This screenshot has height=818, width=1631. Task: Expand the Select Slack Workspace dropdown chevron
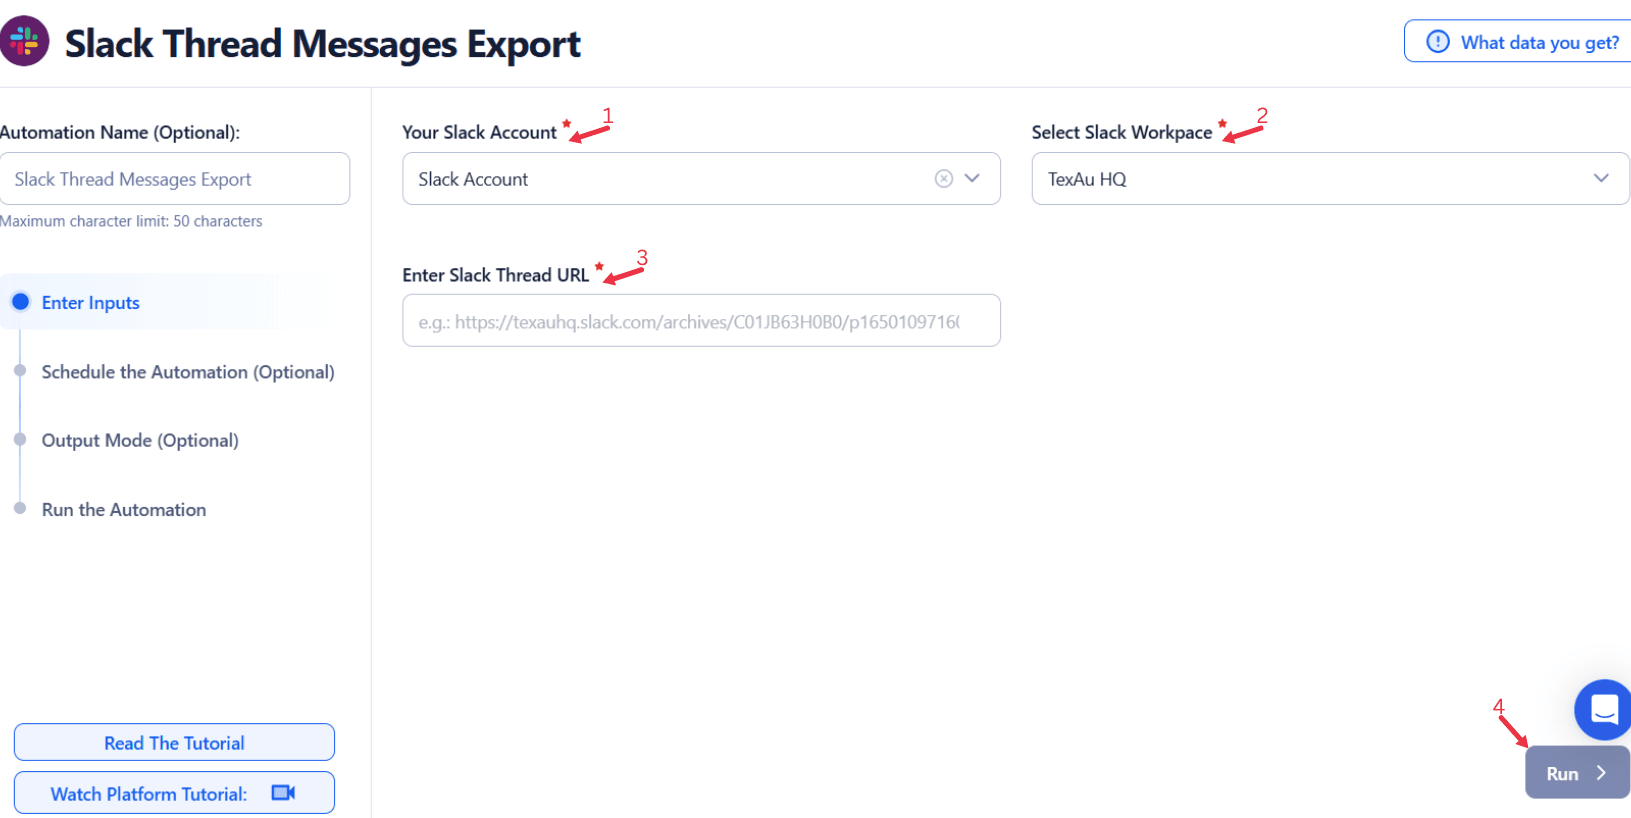tap(1601, 179)
